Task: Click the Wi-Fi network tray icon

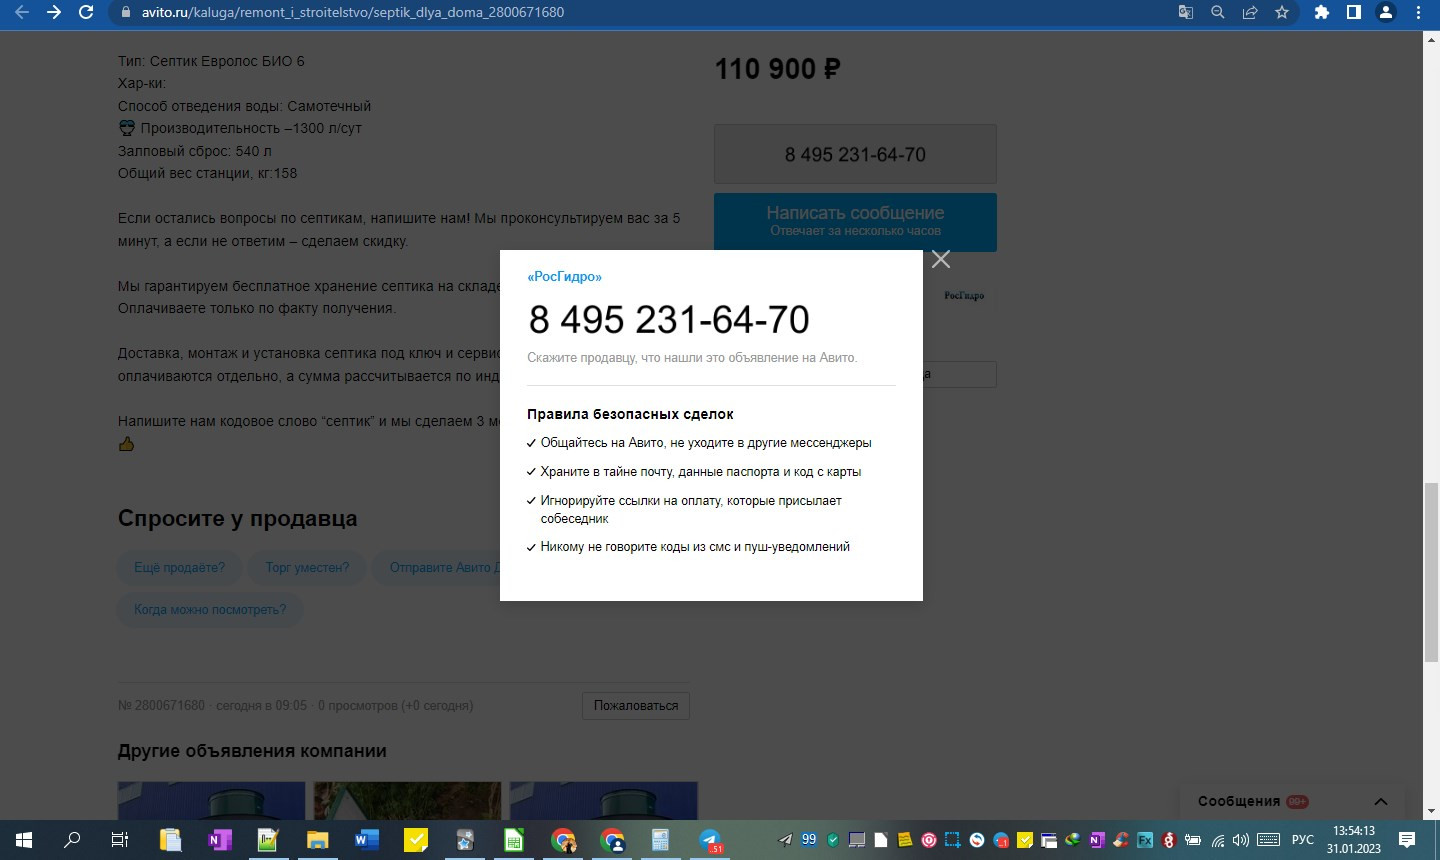Action: pyautogui.click(x=1218, y=840)
